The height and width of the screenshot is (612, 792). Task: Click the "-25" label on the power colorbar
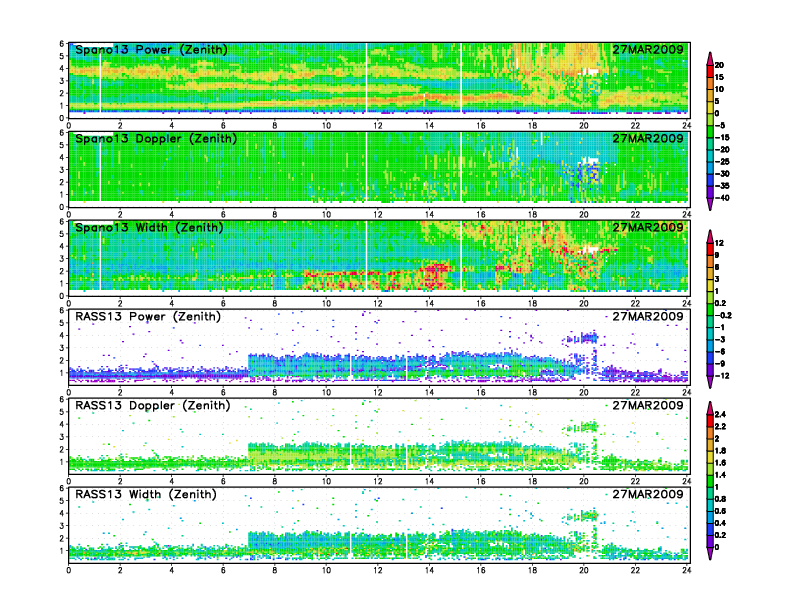pos(722,162)
